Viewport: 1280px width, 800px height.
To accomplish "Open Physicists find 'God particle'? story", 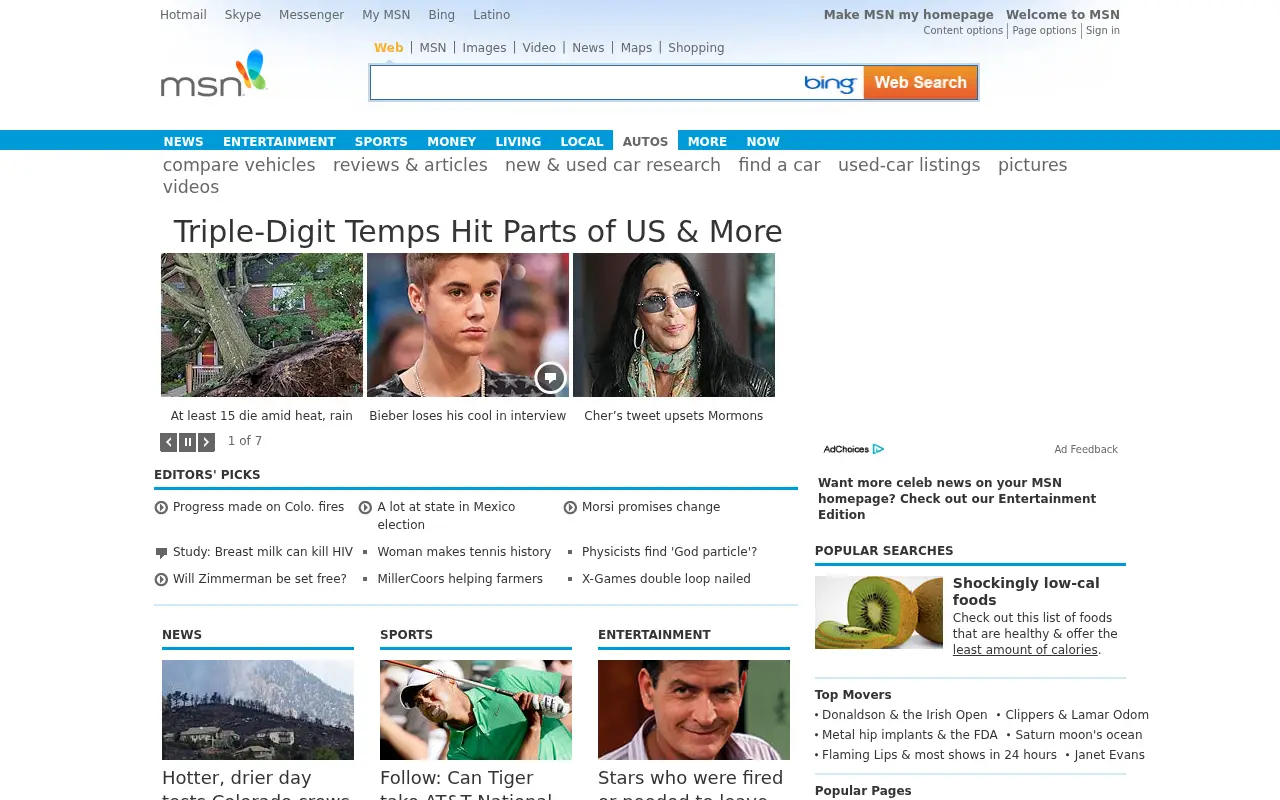I will coord(669,552).
